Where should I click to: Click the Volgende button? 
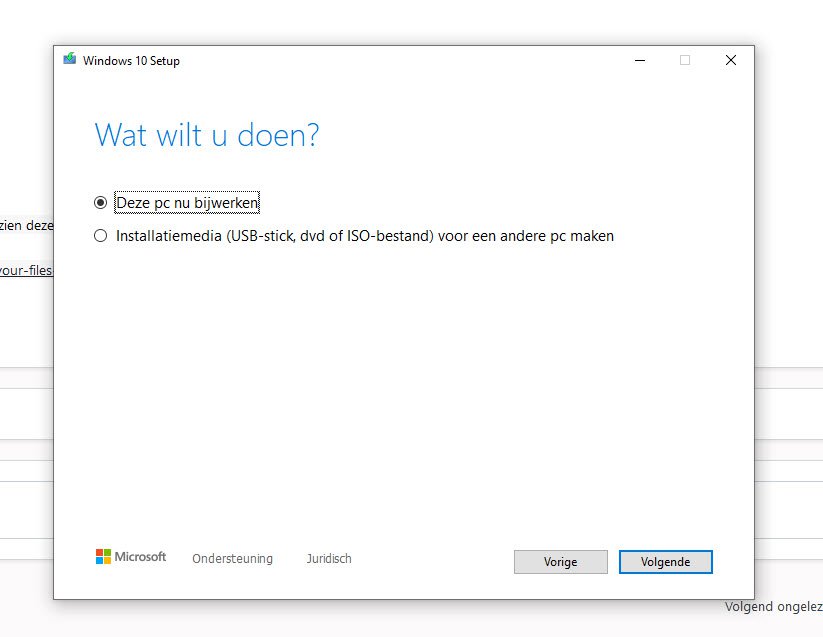[666, 562]
